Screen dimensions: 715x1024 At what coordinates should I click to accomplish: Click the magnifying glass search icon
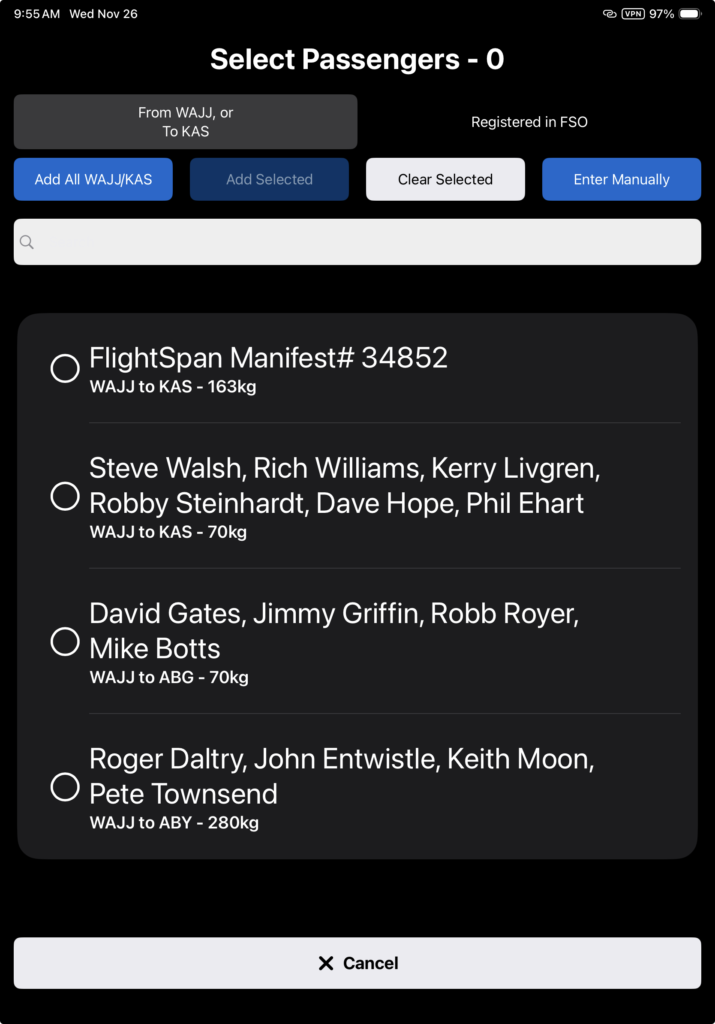point(27,242)
